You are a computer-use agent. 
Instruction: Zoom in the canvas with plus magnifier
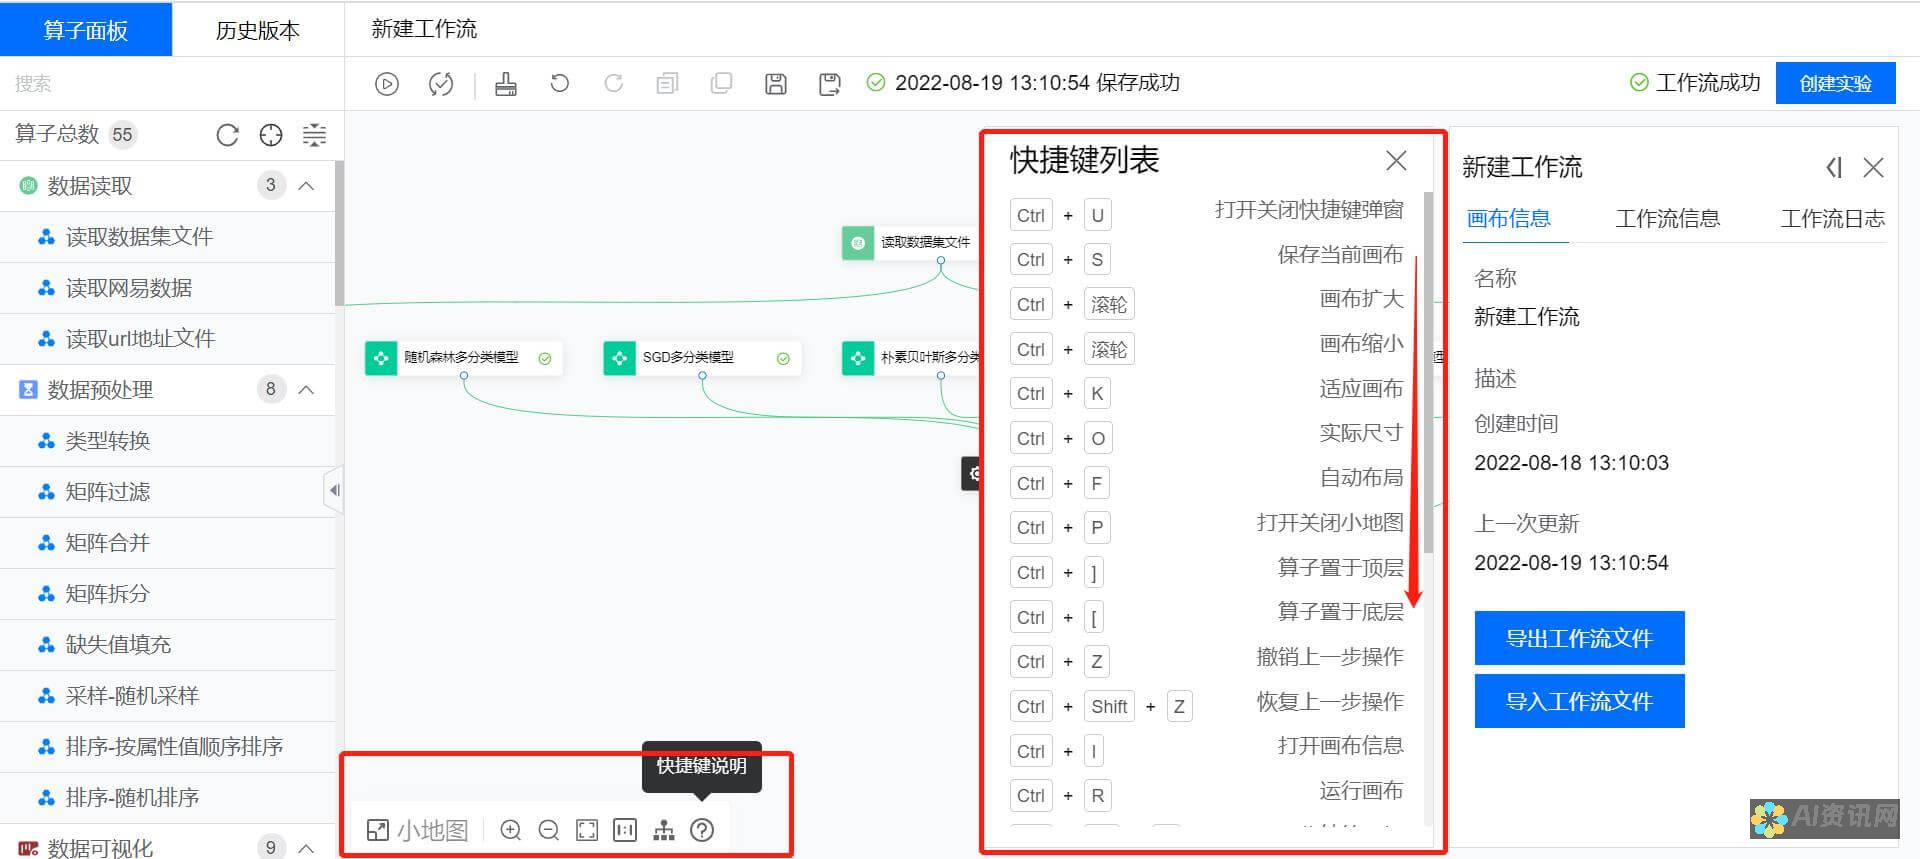[x=511, y=830]
